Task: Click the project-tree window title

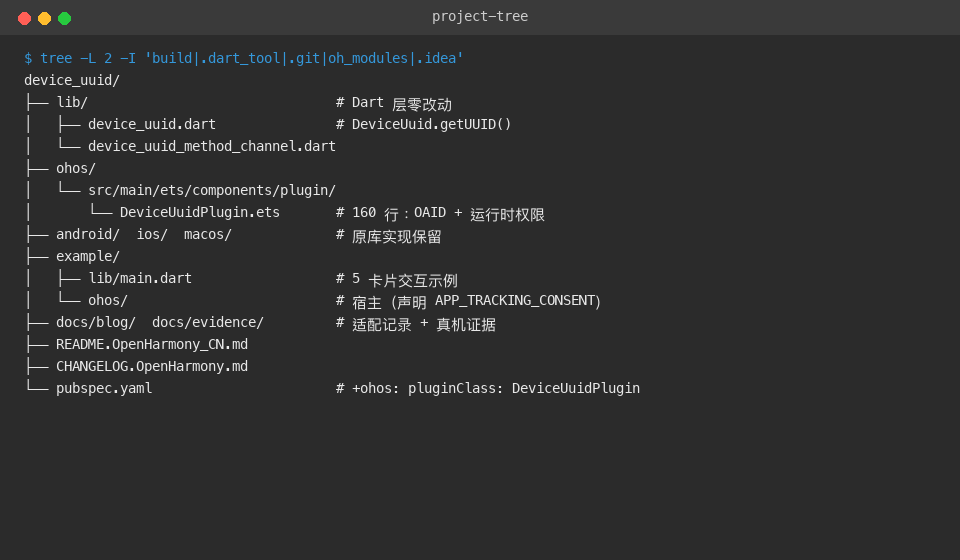Action: (x=480, y=17)
